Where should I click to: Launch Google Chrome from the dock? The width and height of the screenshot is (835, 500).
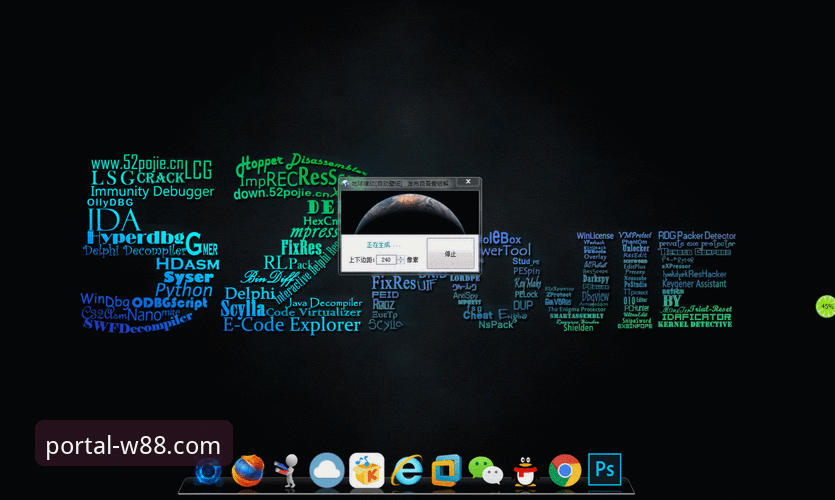pyautogui.click(x=565, y=470)
